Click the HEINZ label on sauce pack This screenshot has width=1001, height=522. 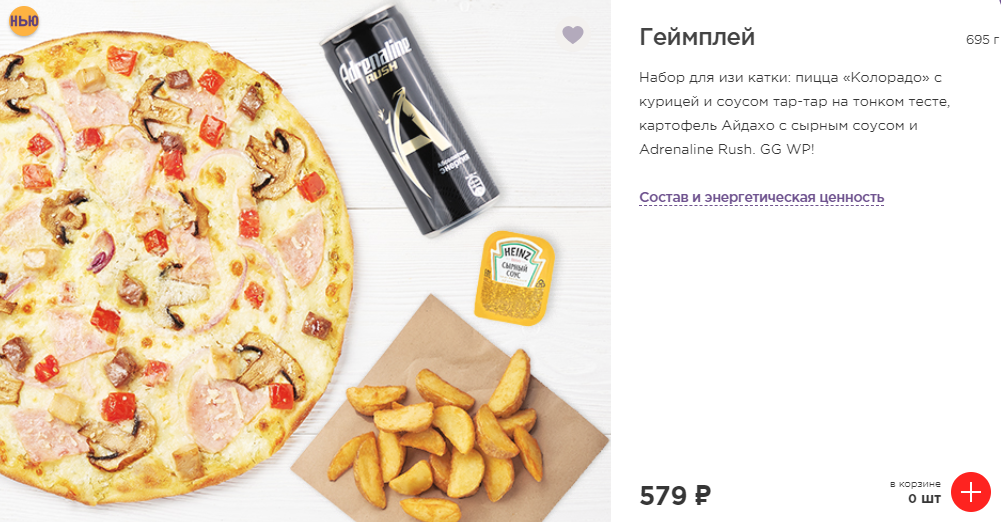pyautogui.click(x=515, y=254)
